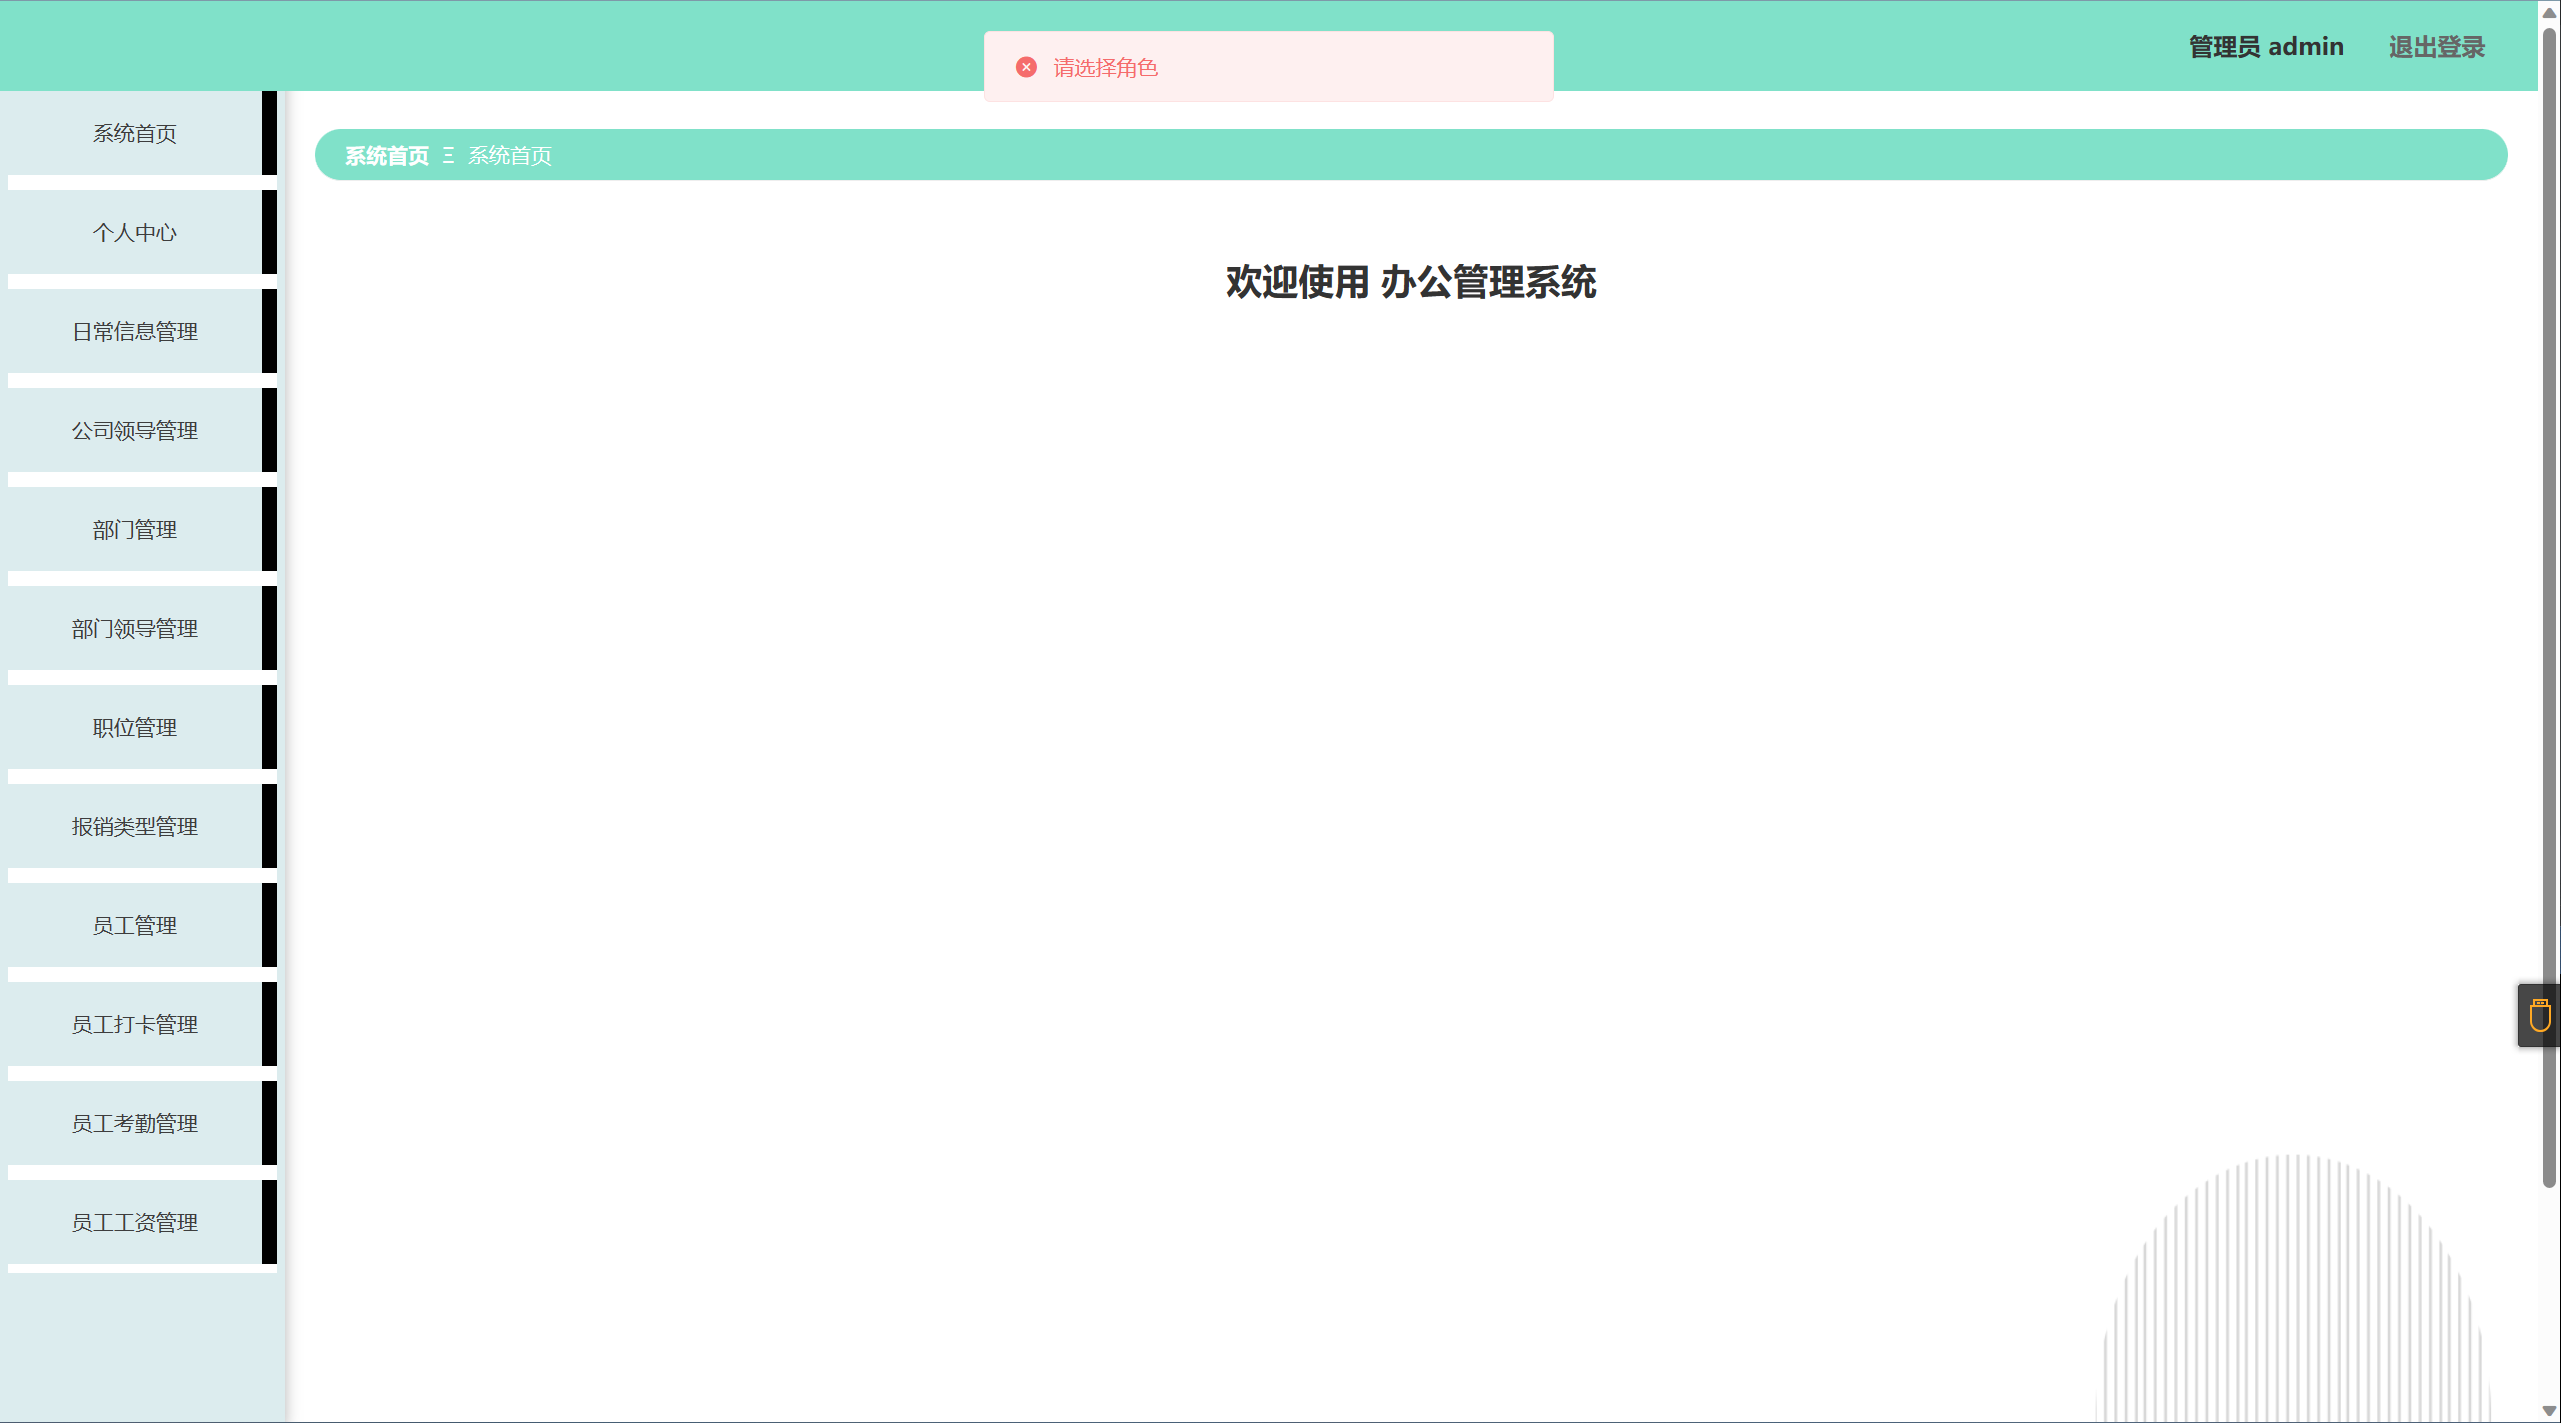The width and height of the screenshot is (2561, 1423).
Task: Expand the 公司领导管理 menu
Action: [x=135, y=431]
